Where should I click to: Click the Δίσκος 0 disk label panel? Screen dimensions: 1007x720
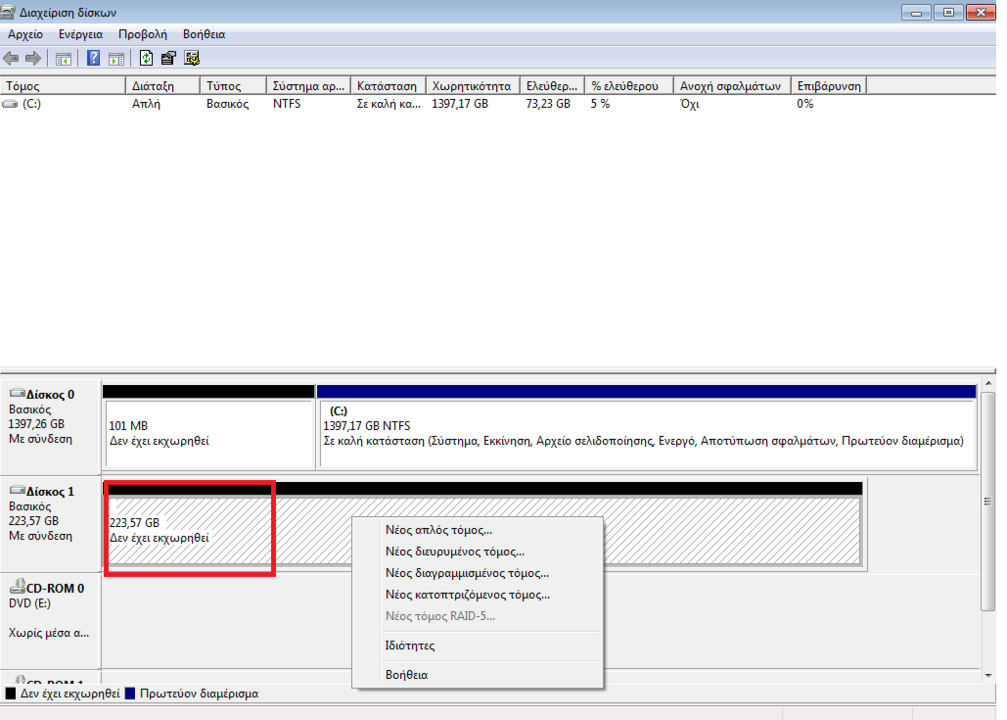point(50,428)
